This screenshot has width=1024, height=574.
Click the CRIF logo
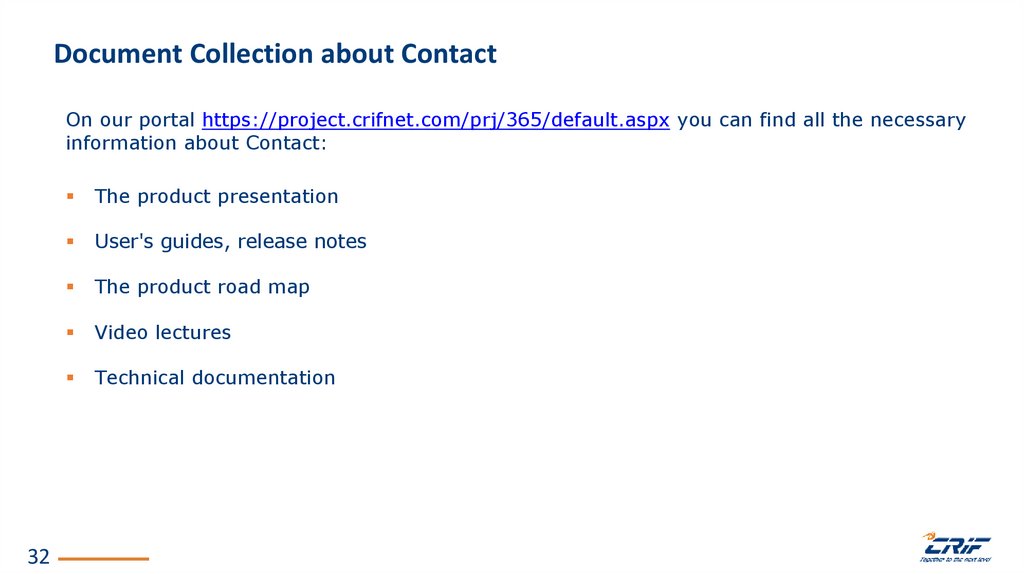pyautogui.click(x=956, y=544)
